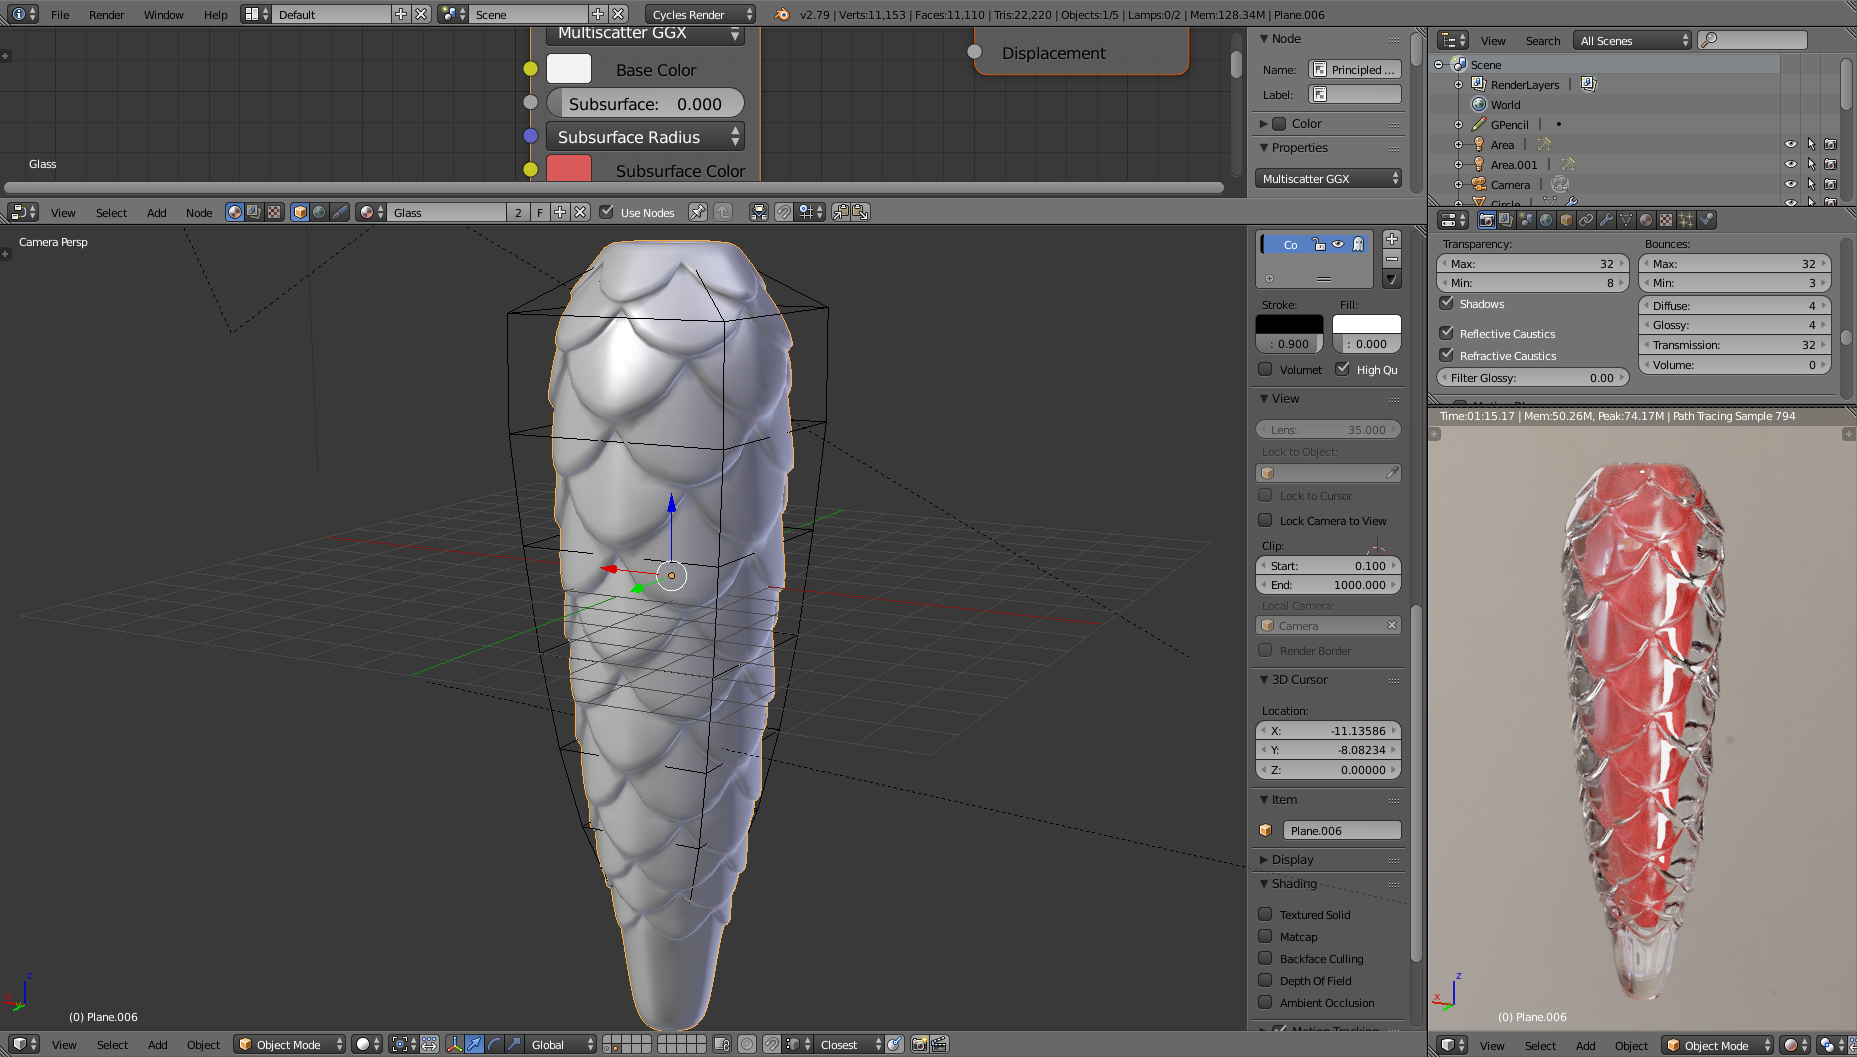Viewport: 1857px width, 1057px height.
Task: Toggle proportional editing icon in 3D view header
Action: point(747,1044)
